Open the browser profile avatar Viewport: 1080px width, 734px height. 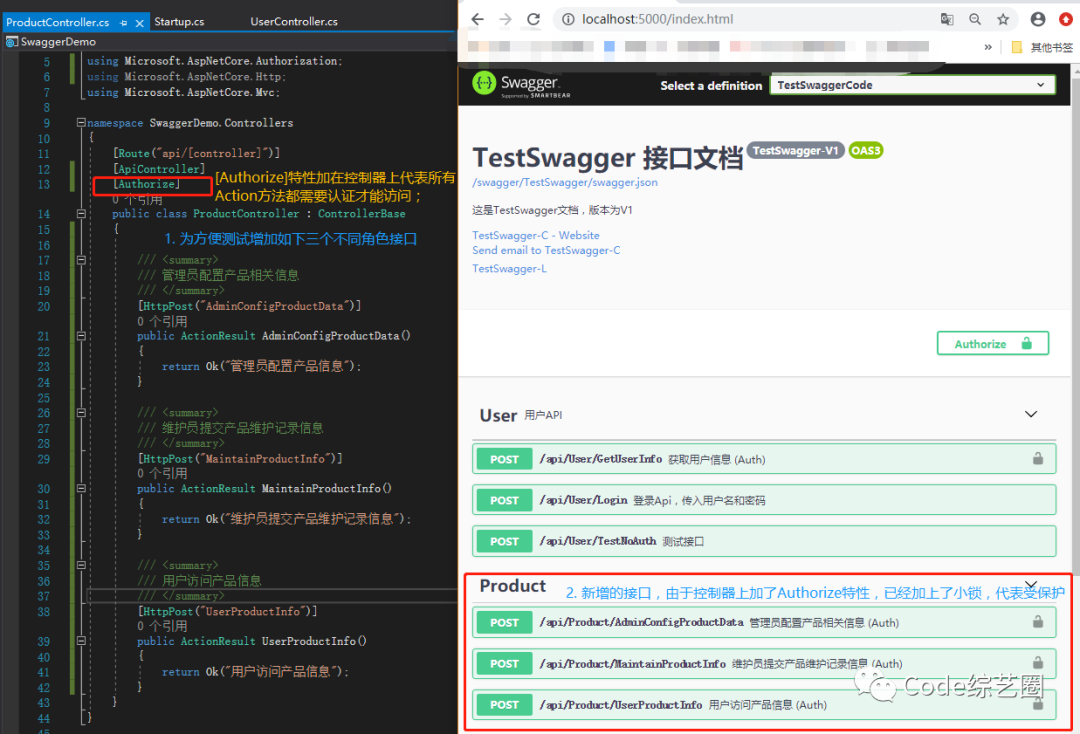coord(1038,19)
